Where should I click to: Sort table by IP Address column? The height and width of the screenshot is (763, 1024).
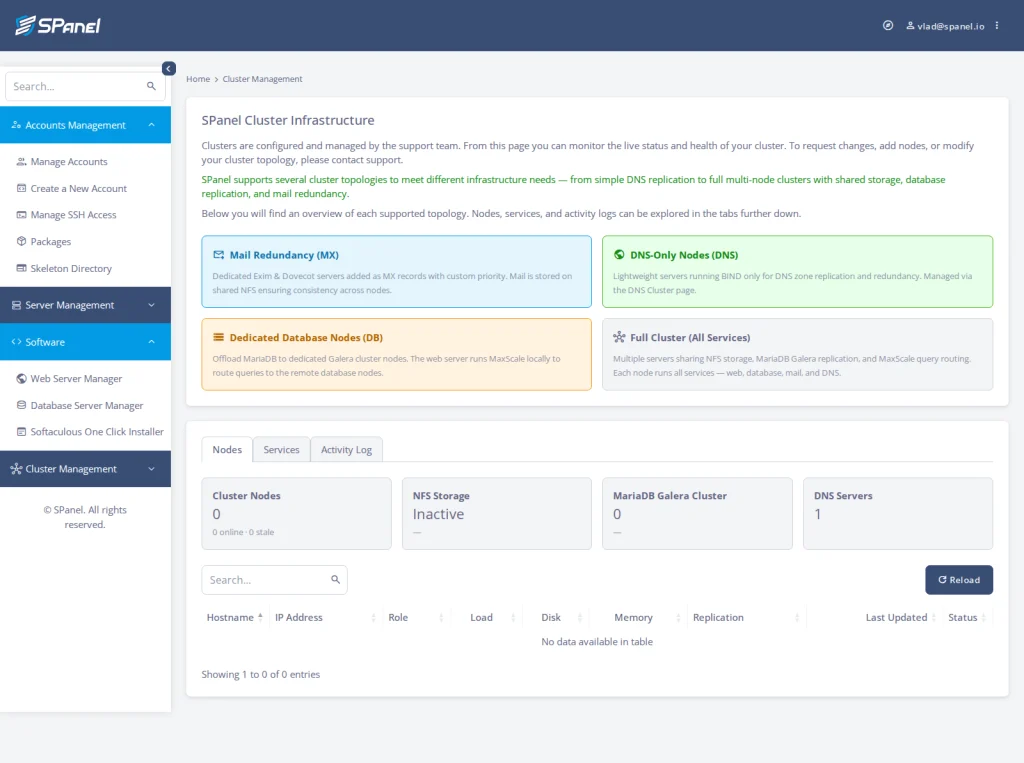coord(325,617)
